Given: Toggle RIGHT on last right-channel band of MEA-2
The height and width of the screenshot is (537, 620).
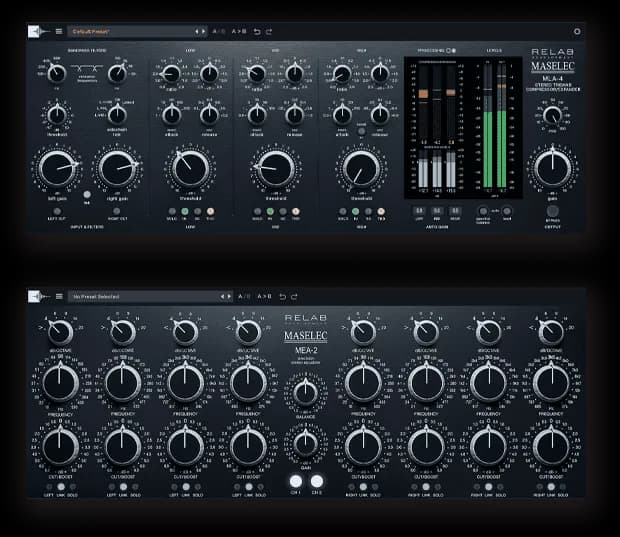Looking at the screenshot, I should point(539,487).
